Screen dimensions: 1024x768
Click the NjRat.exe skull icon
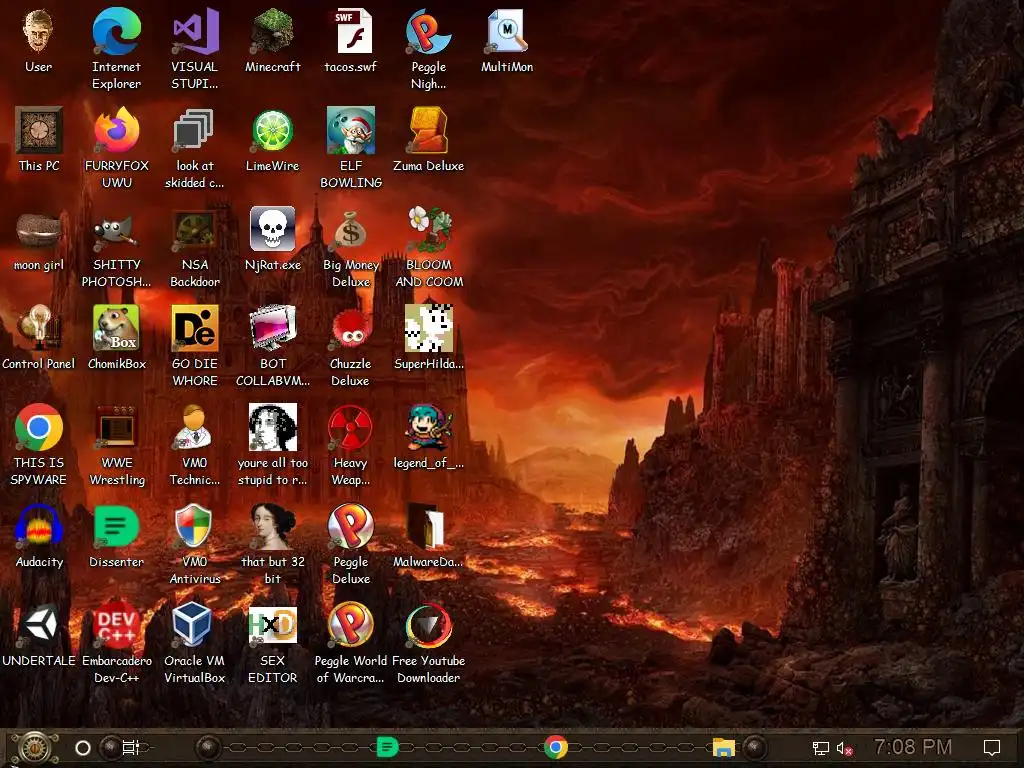(273, 229)
